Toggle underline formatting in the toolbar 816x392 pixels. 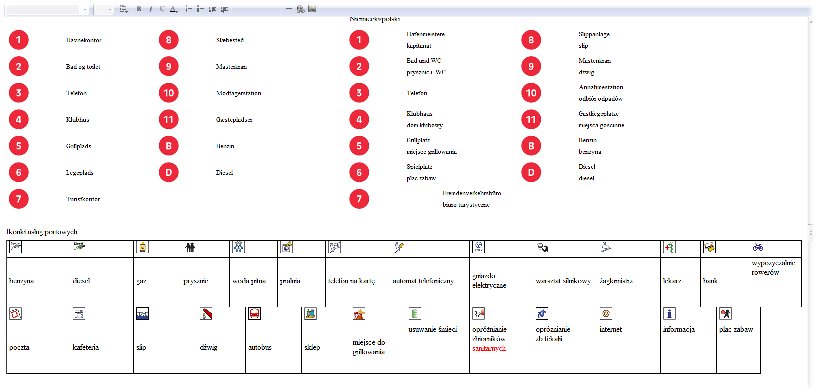(x=162, y=9)
